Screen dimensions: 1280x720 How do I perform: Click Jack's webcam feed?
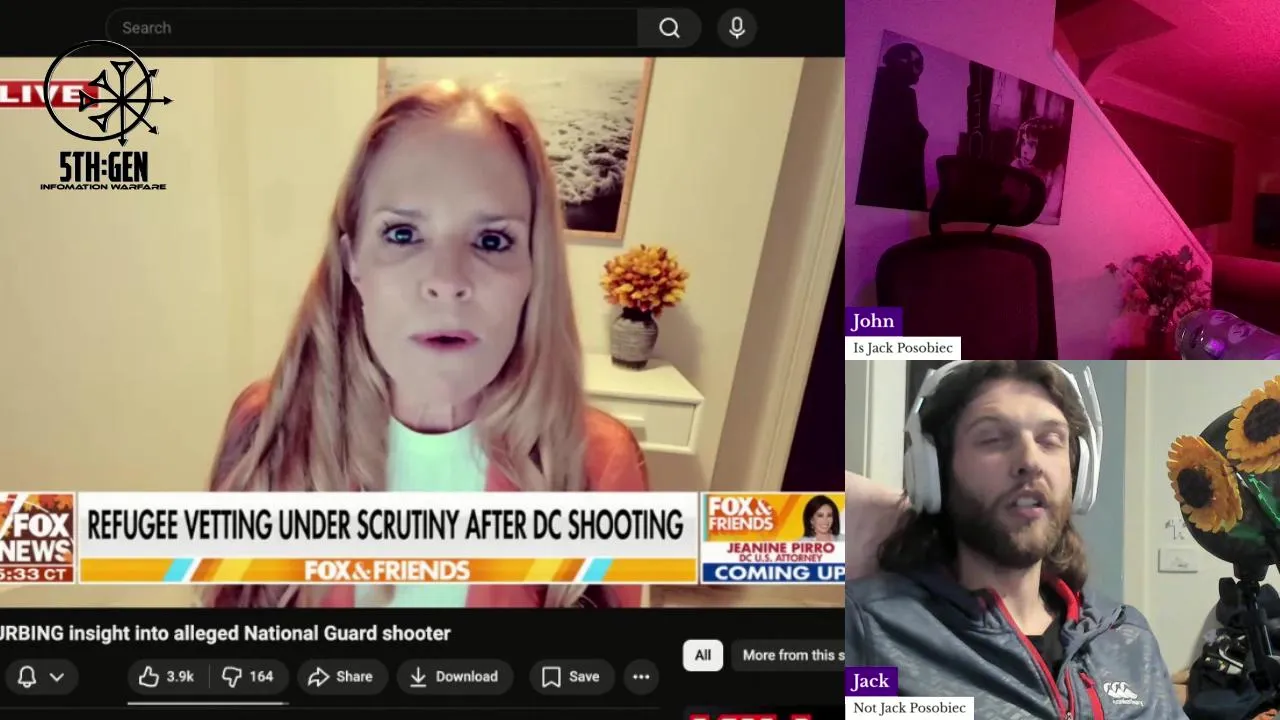pos(1062,540)
